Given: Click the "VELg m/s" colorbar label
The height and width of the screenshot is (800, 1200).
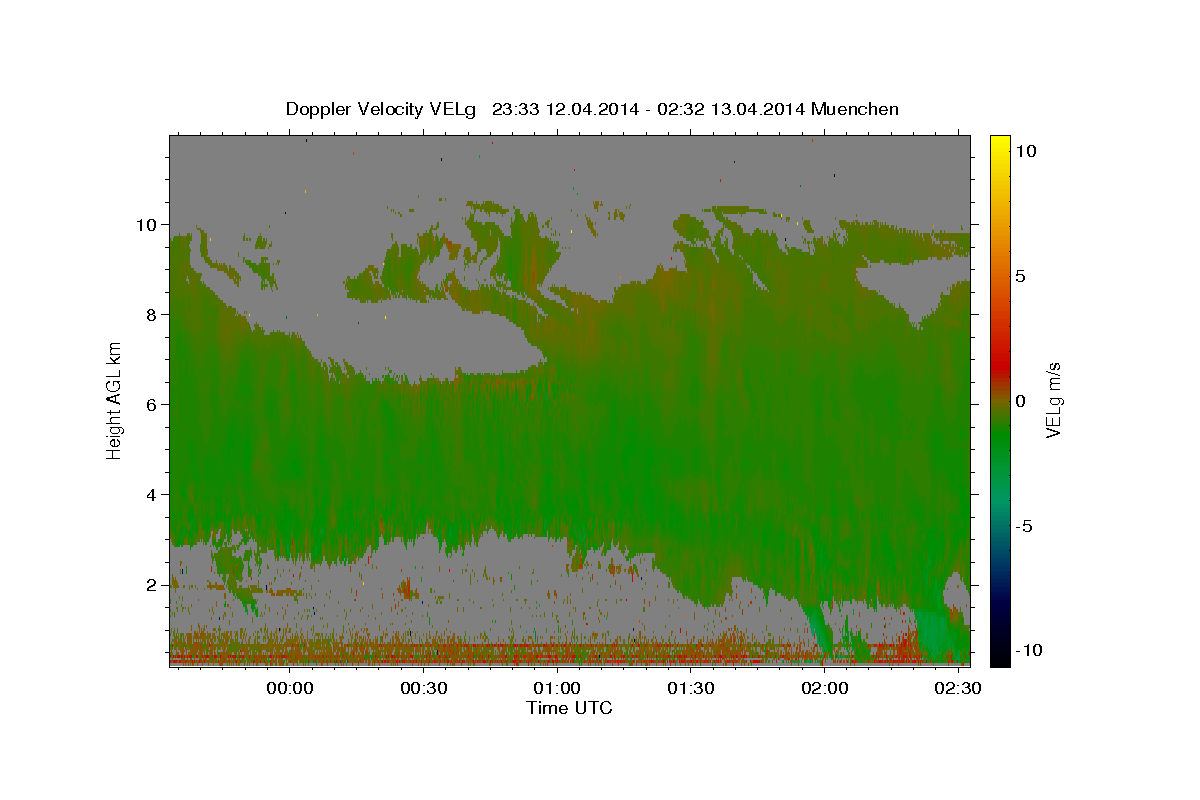Looking at the screenshot, I should coord(1054,400).
